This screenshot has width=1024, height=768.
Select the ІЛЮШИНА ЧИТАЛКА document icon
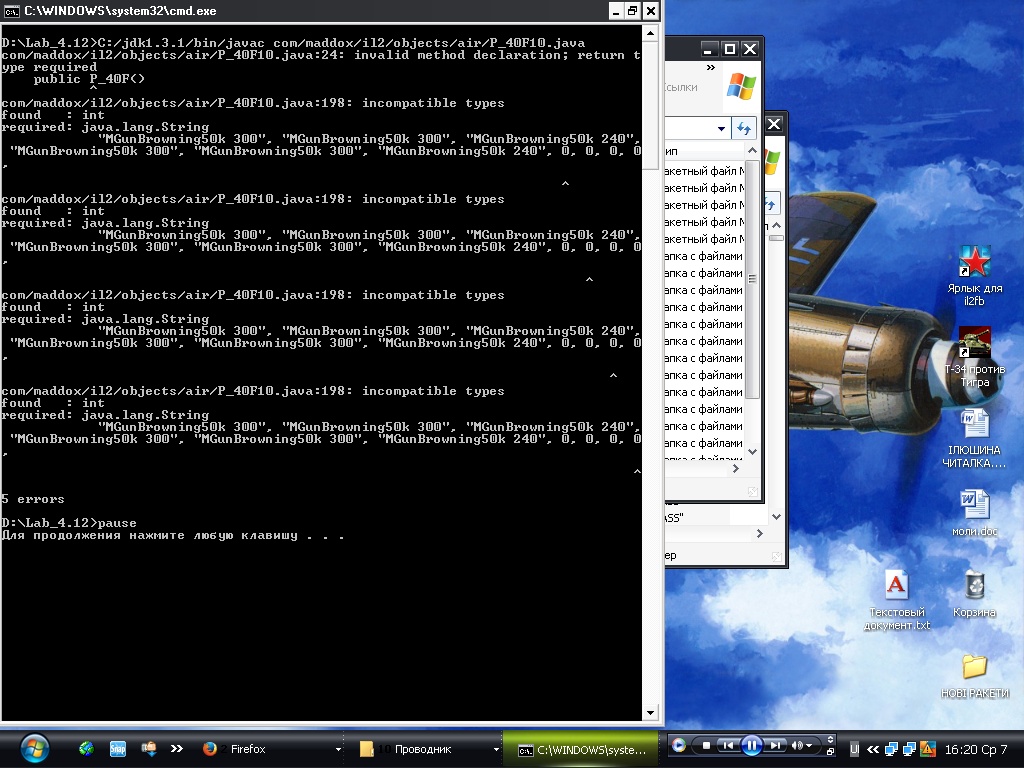(x=974, y=438)
